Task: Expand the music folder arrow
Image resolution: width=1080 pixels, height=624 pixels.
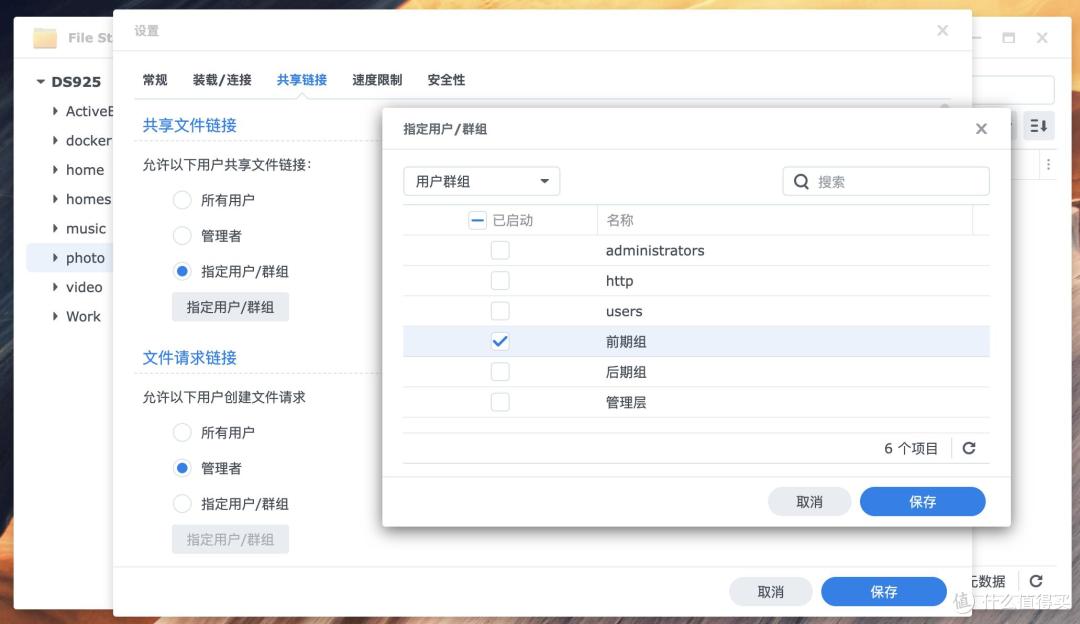Action: 55,228
